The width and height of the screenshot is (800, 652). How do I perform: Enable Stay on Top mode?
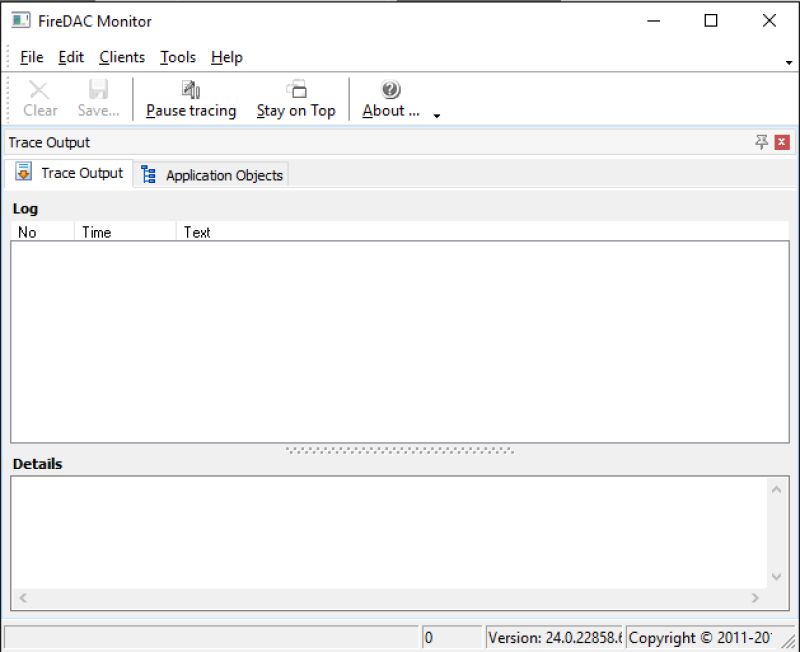click(x=295, y=98)
